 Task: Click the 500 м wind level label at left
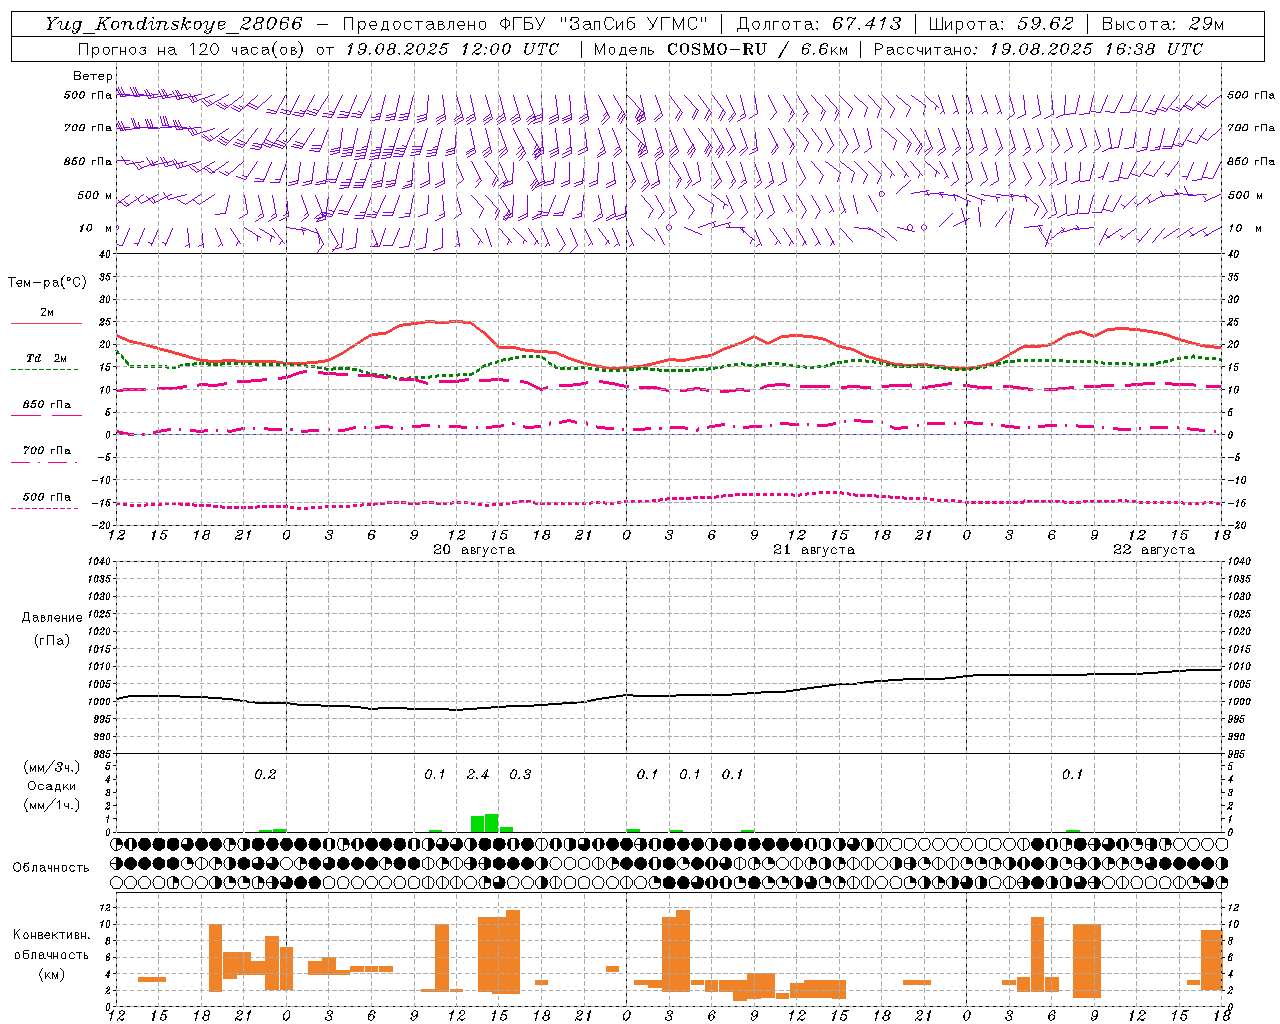(x=95, y=195)
